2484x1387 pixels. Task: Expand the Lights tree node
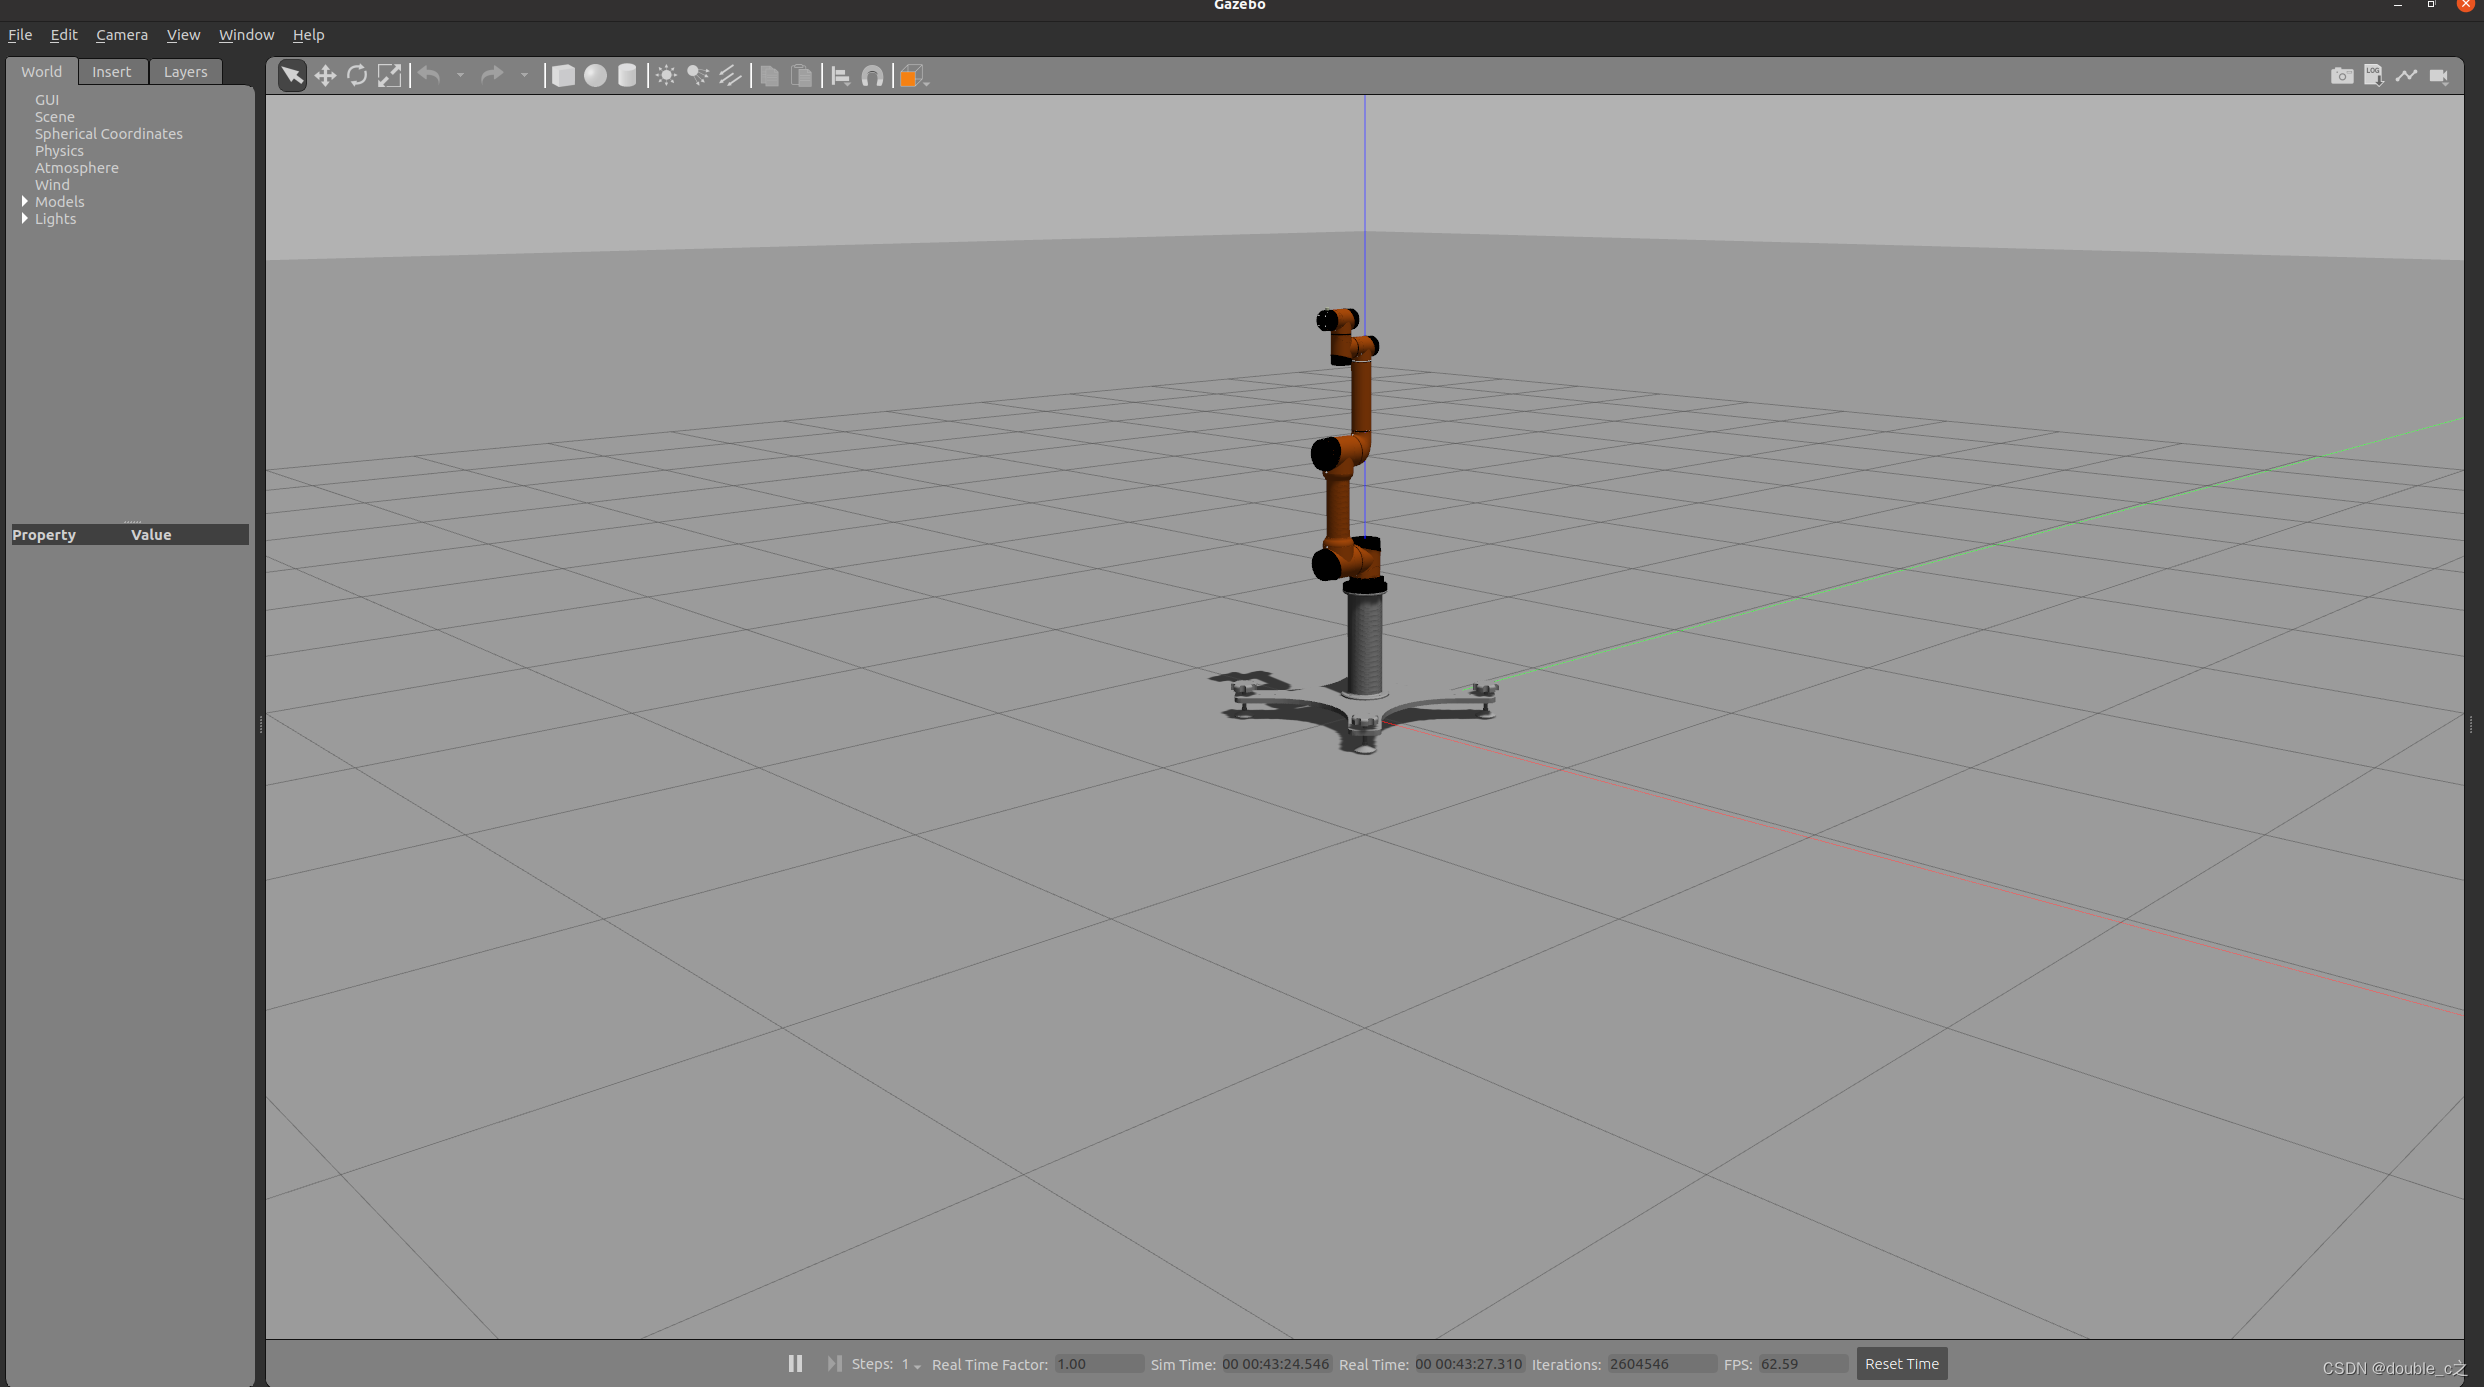pyautogui.click(x=25, y=219)
